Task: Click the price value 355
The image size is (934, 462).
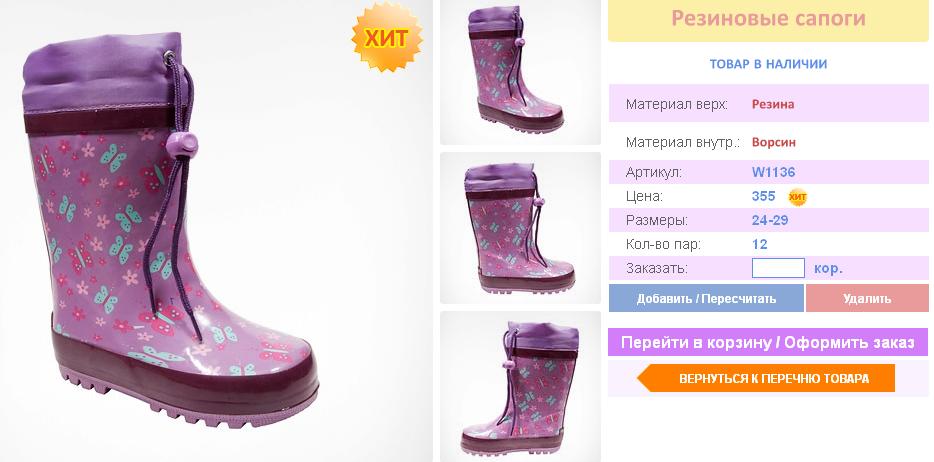Action: click(x=763, y=196)
